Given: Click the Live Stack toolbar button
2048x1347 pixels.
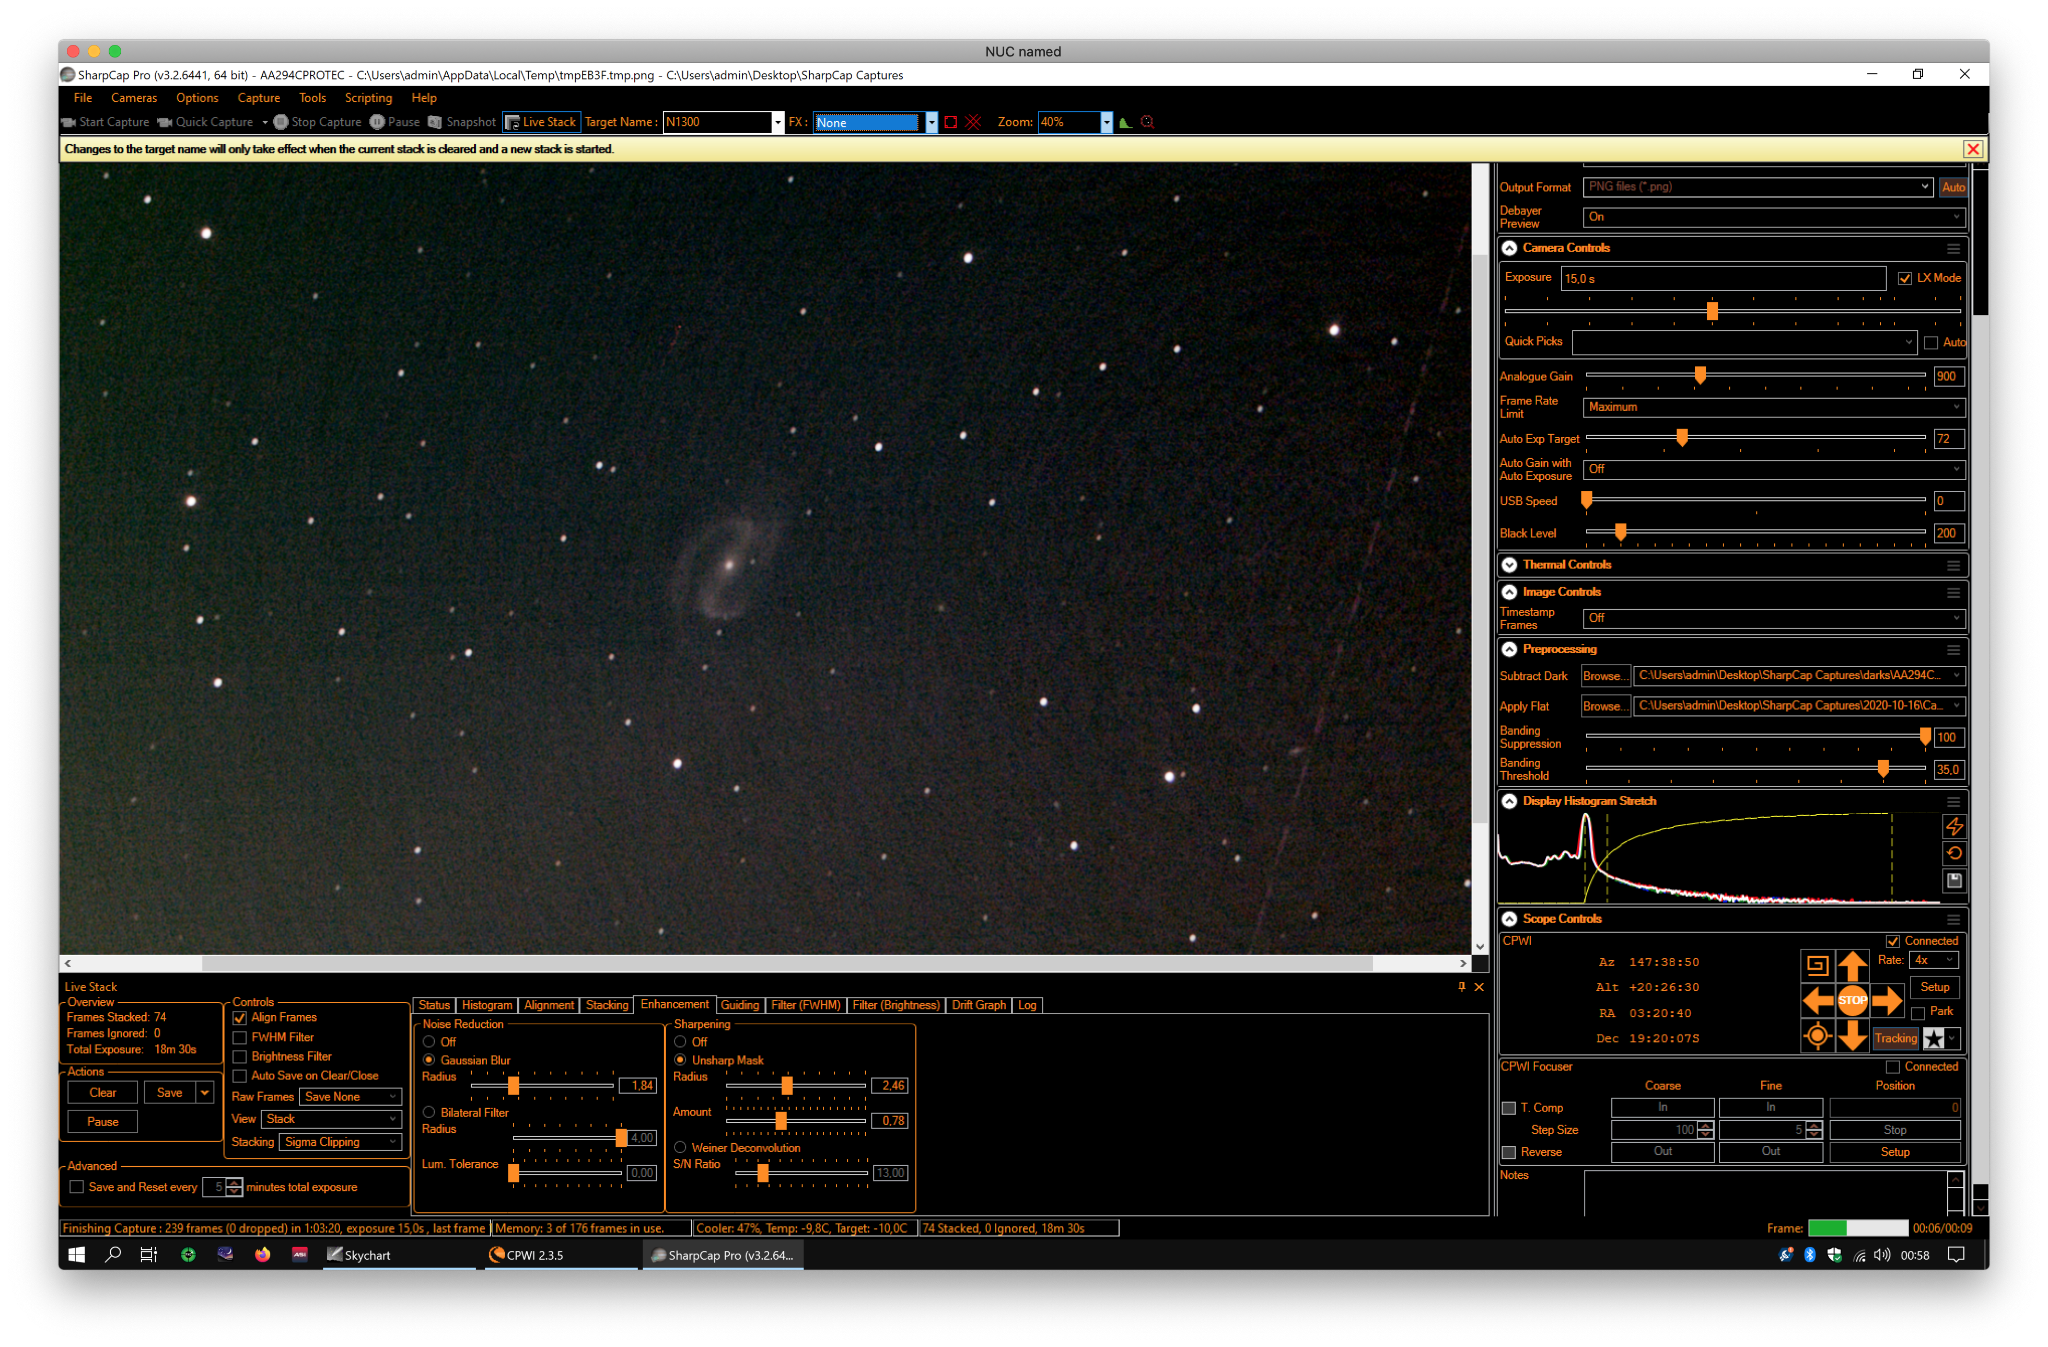Looking at the screenshot, I should [x=541, y=122].
